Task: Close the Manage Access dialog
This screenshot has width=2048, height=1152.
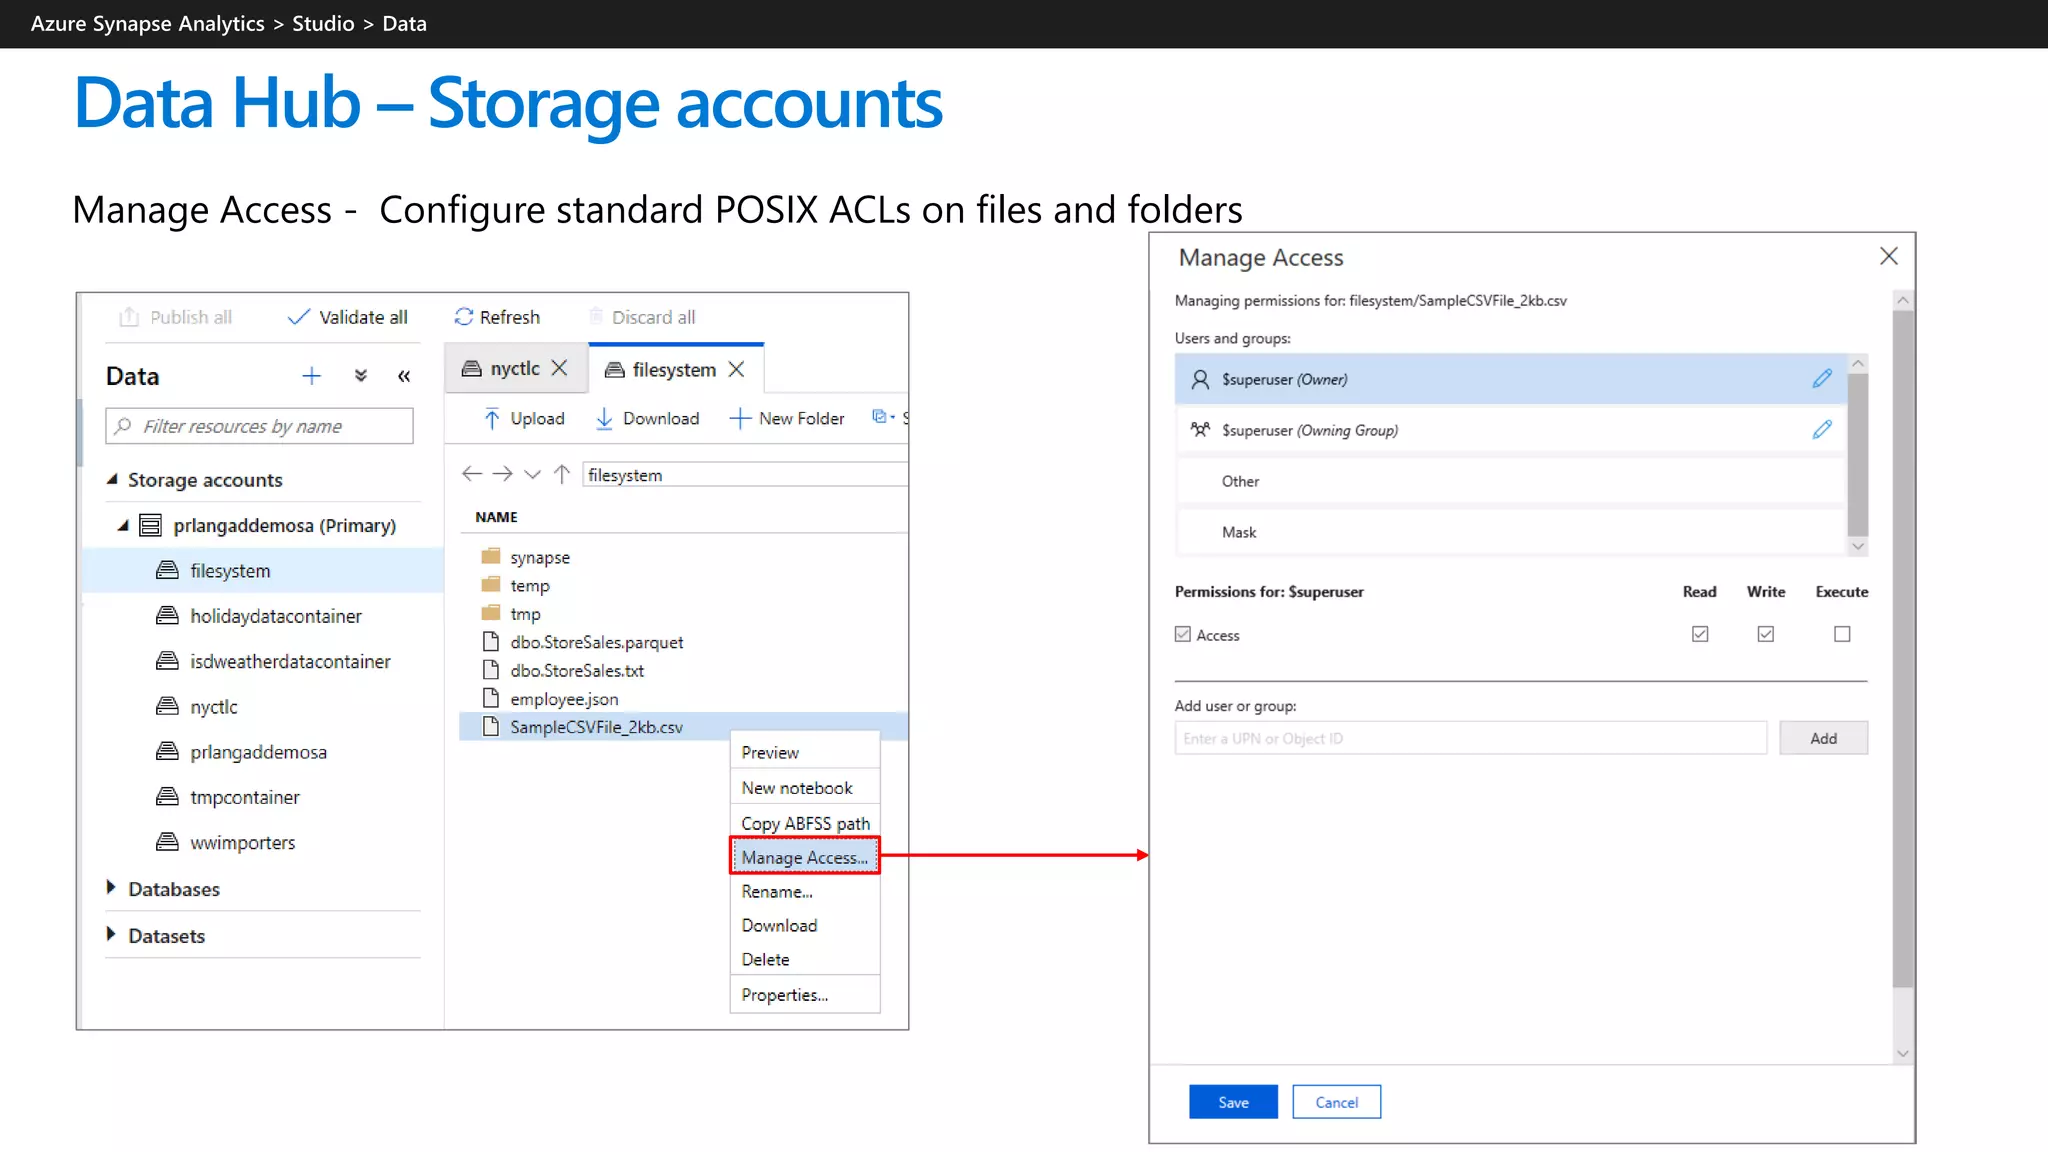Action: pos(1888,256)
